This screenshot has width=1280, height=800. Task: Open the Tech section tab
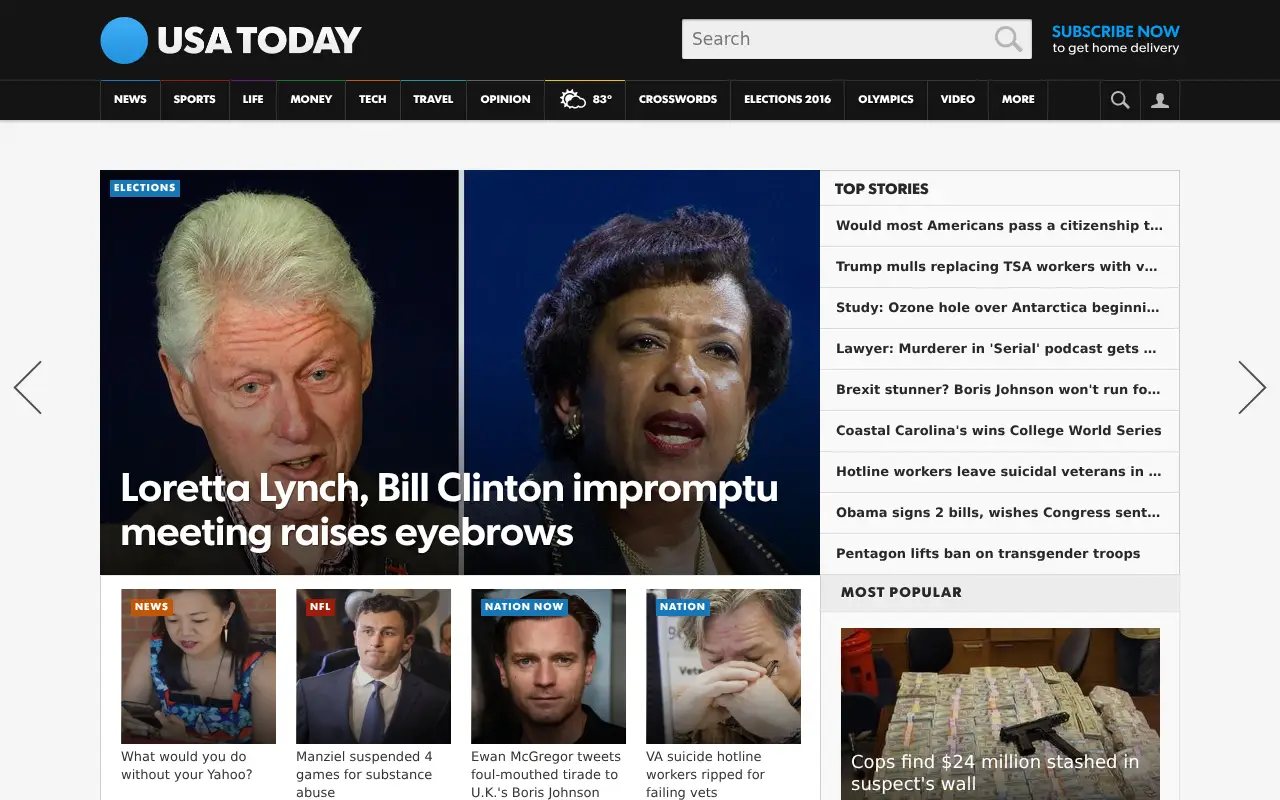(x=373, y=100)
